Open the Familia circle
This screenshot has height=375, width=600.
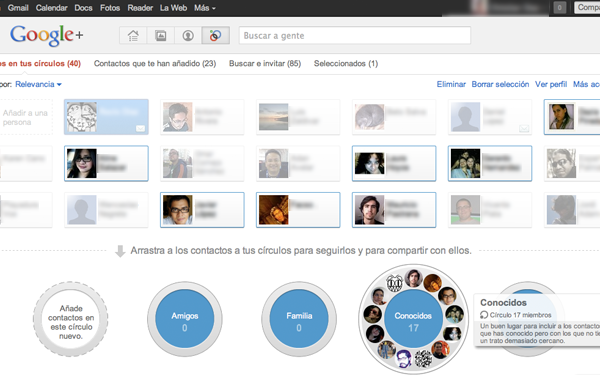click(299, 319)
